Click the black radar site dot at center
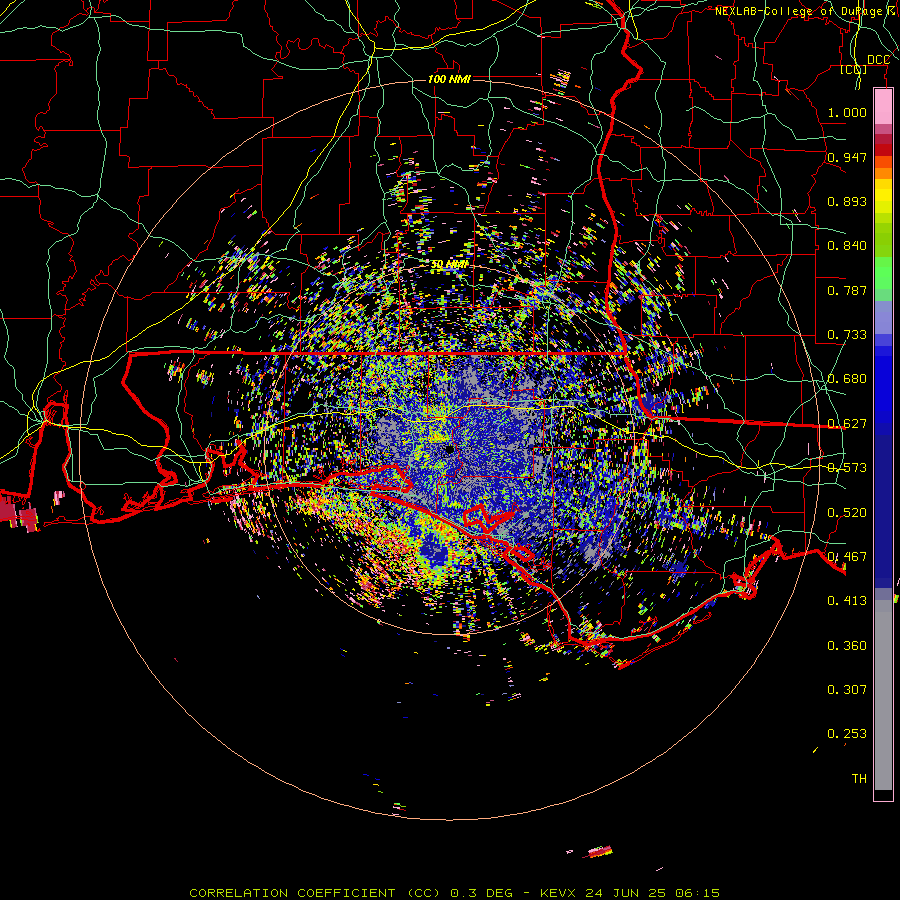This screenshot has height=900, width=900. coord(449,449)
